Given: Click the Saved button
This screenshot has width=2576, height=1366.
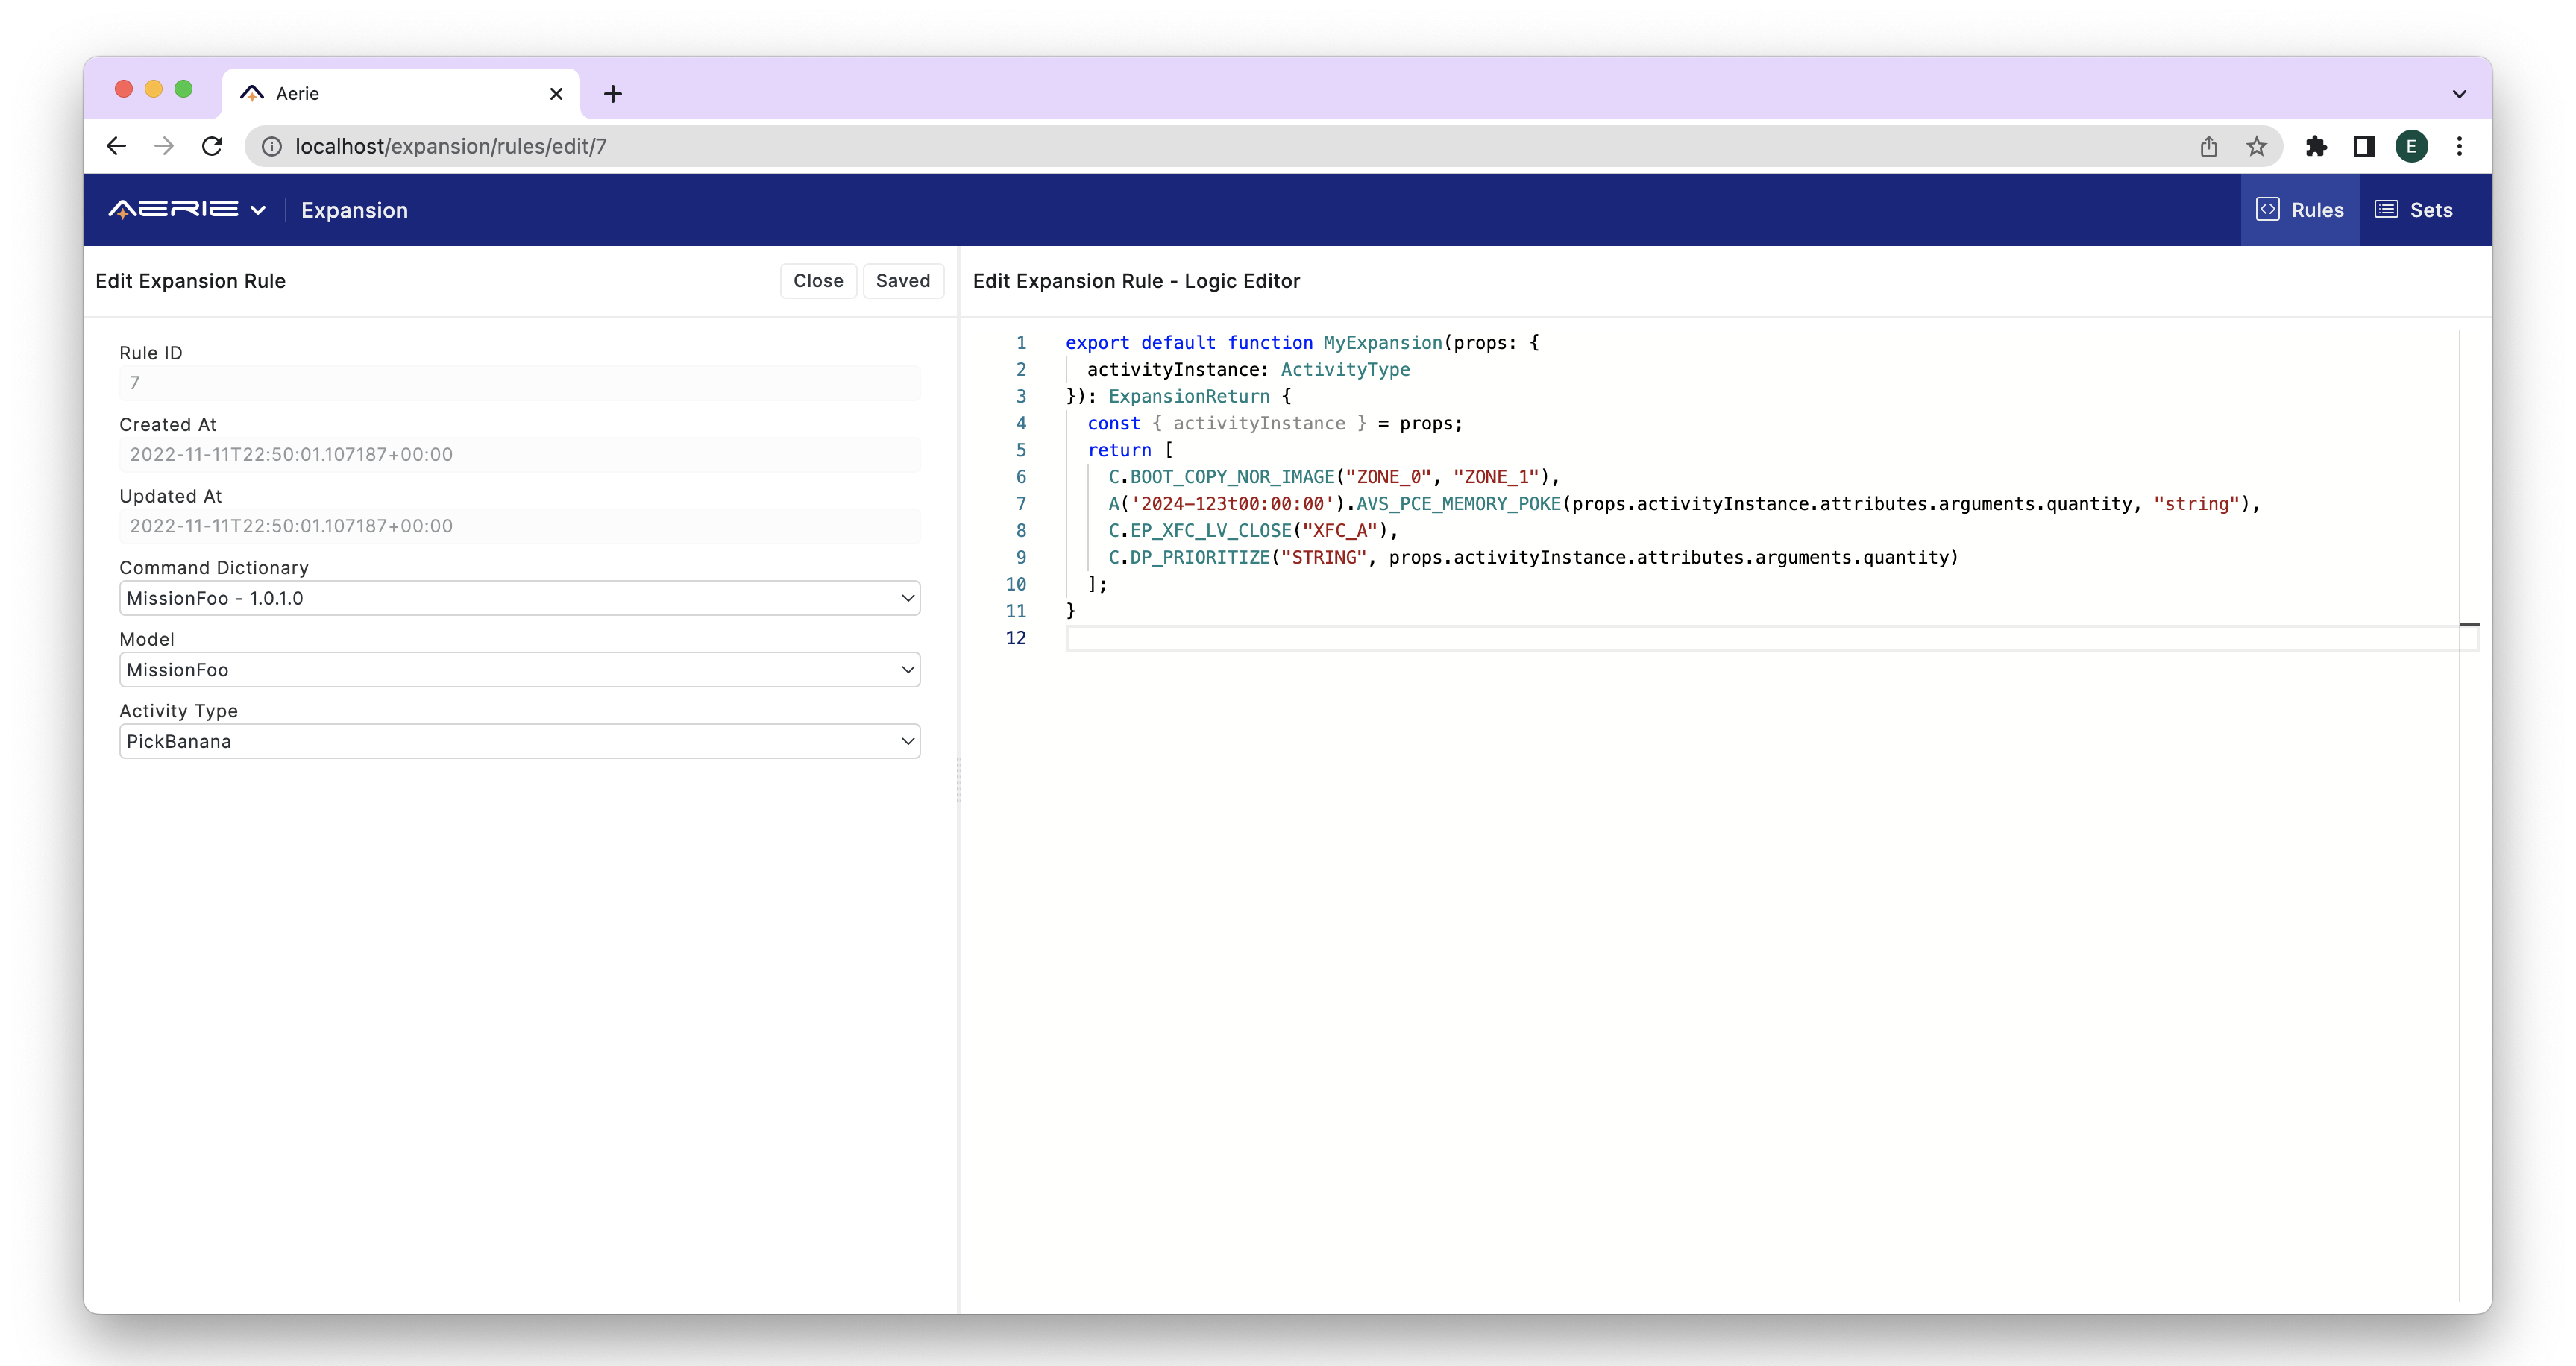Looking at the screenshot, I should (x=902, y=281).
